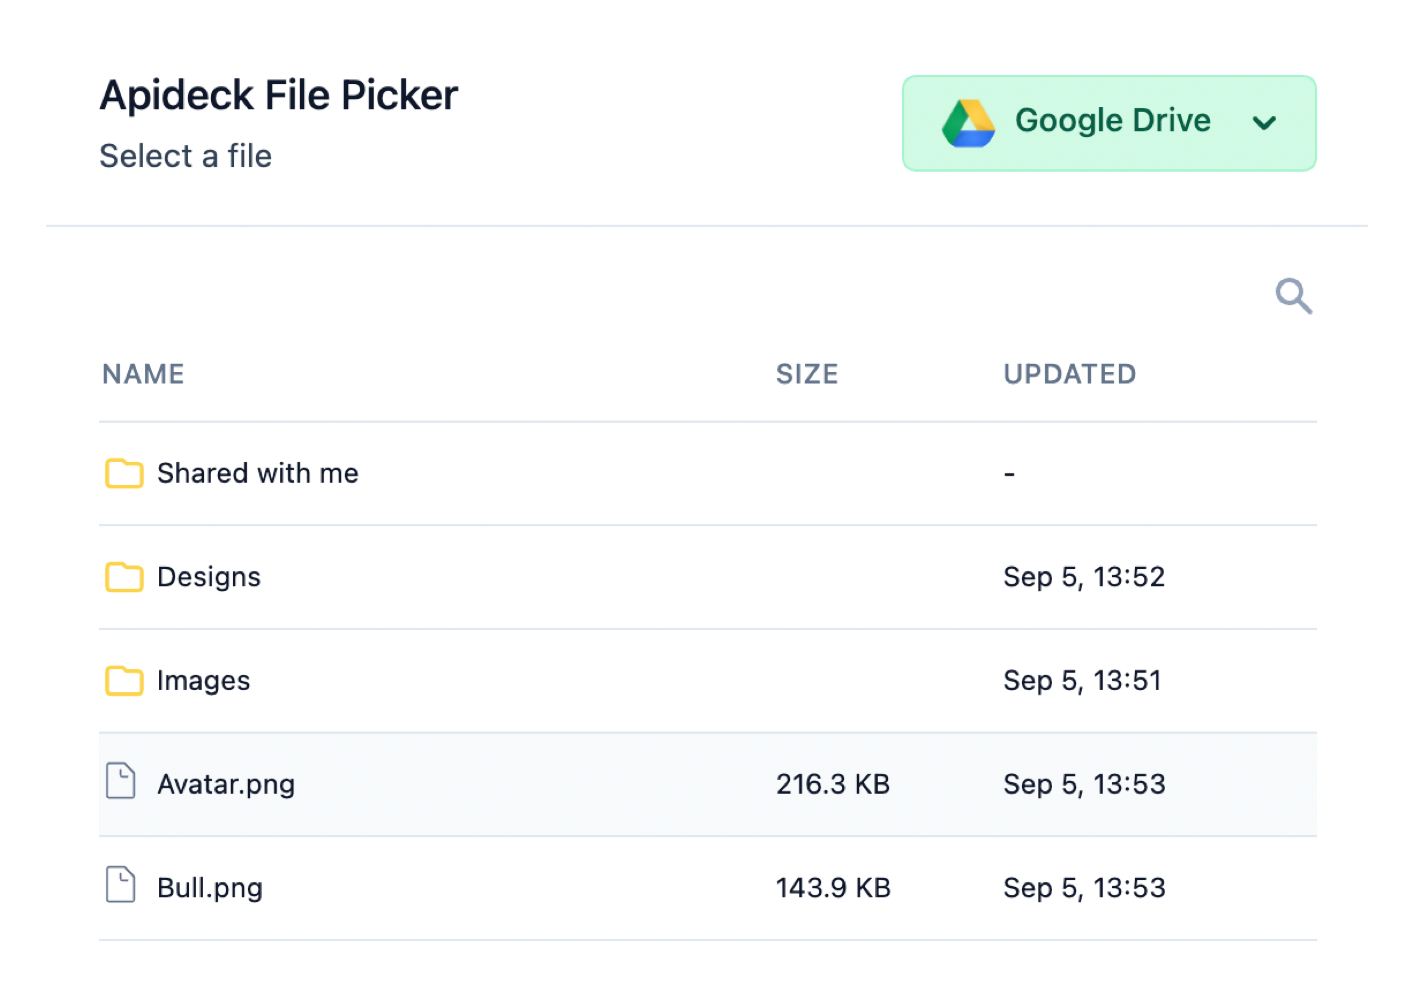The width and height of the screenshot is (1414, 986).
Task: Sort by the NAME column header
Action: coord(143,374)
